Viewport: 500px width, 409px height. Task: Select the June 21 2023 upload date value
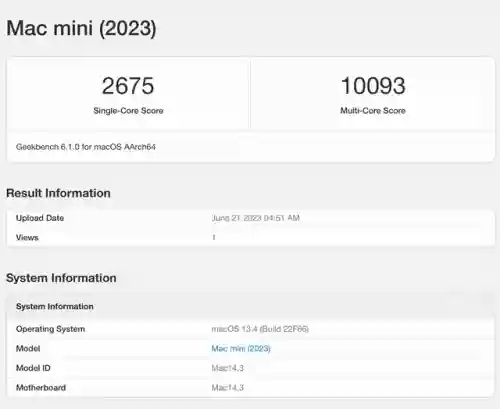[x=256, y=218]
